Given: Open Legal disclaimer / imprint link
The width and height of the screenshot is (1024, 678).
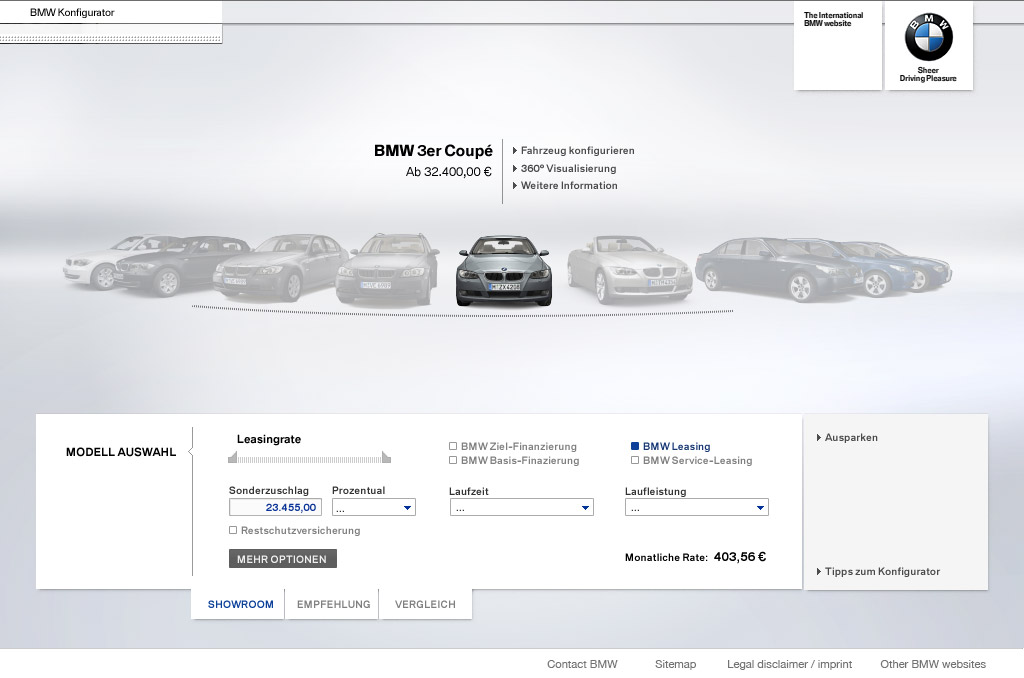Looking at the screenshot, I should pyautogui.click(x=790, y=664).
